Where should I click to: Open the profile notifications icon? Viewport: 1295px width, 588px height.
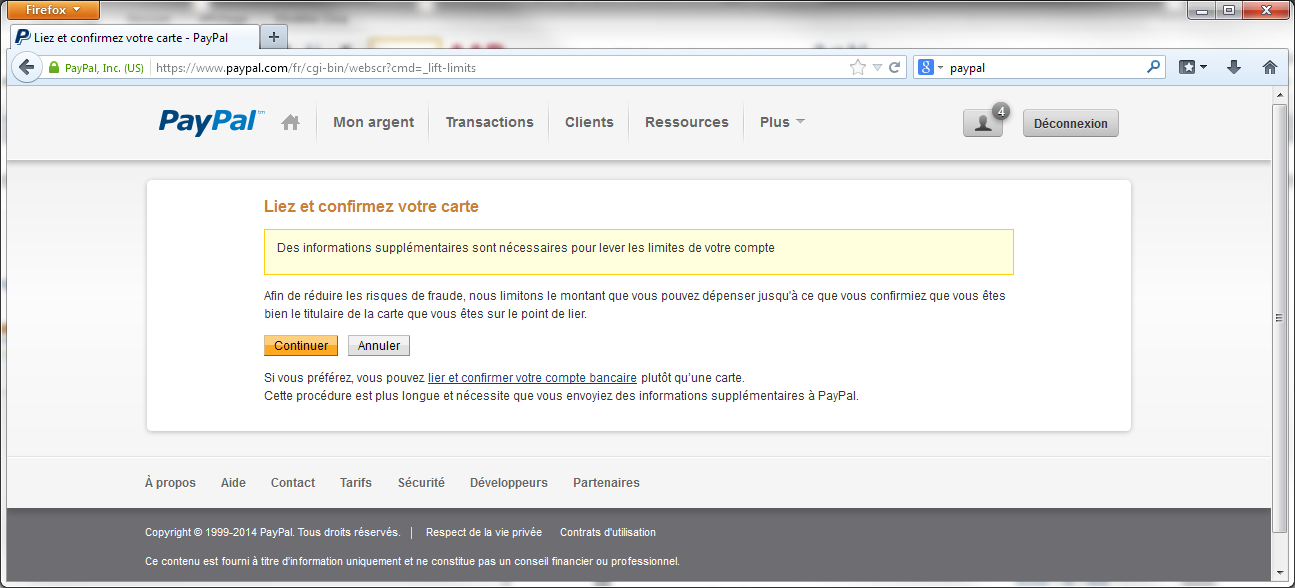(983, 123)
